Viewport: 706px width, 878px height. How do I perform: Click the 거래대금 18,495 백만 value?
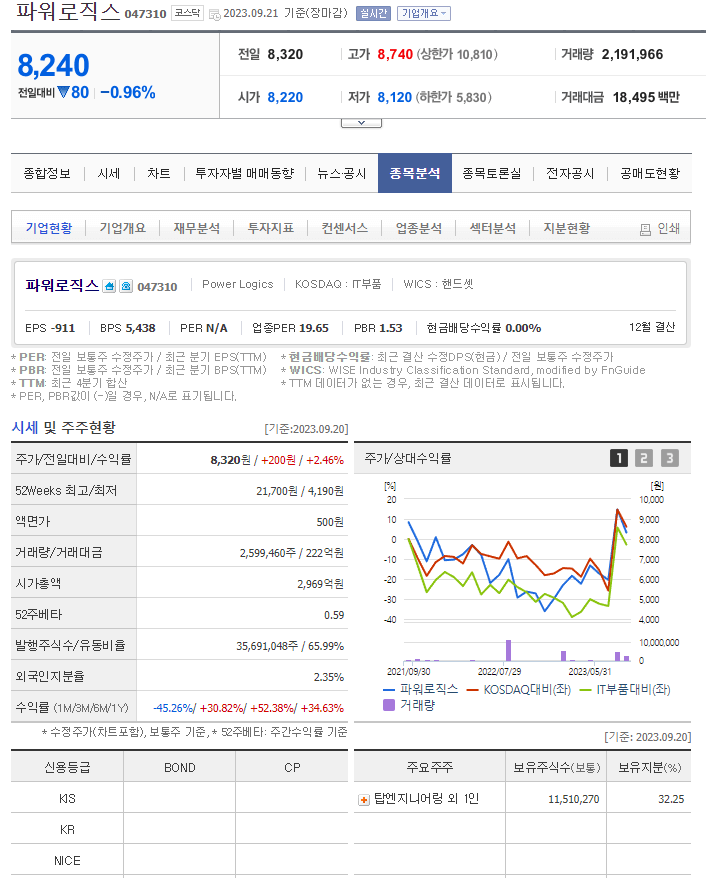646,97
